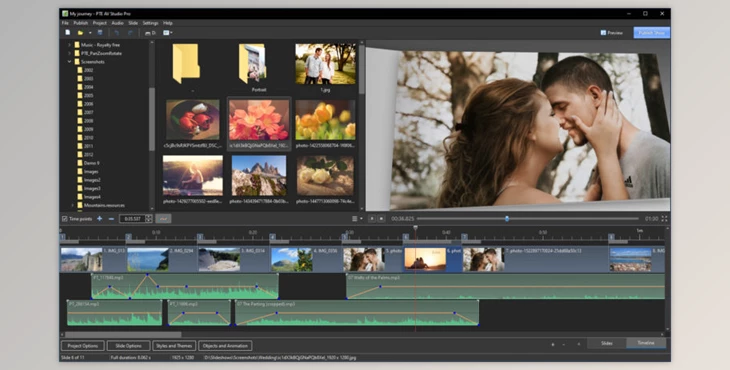Image resolution: width=730 pixels, height=370 pixels.
Task: Open the Help menu
Action: (168, 23)
